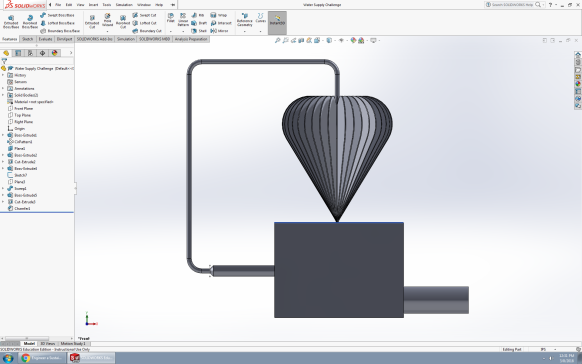Expand the Solid Bodies folder
582x364 pixels.
pos(3,95)
